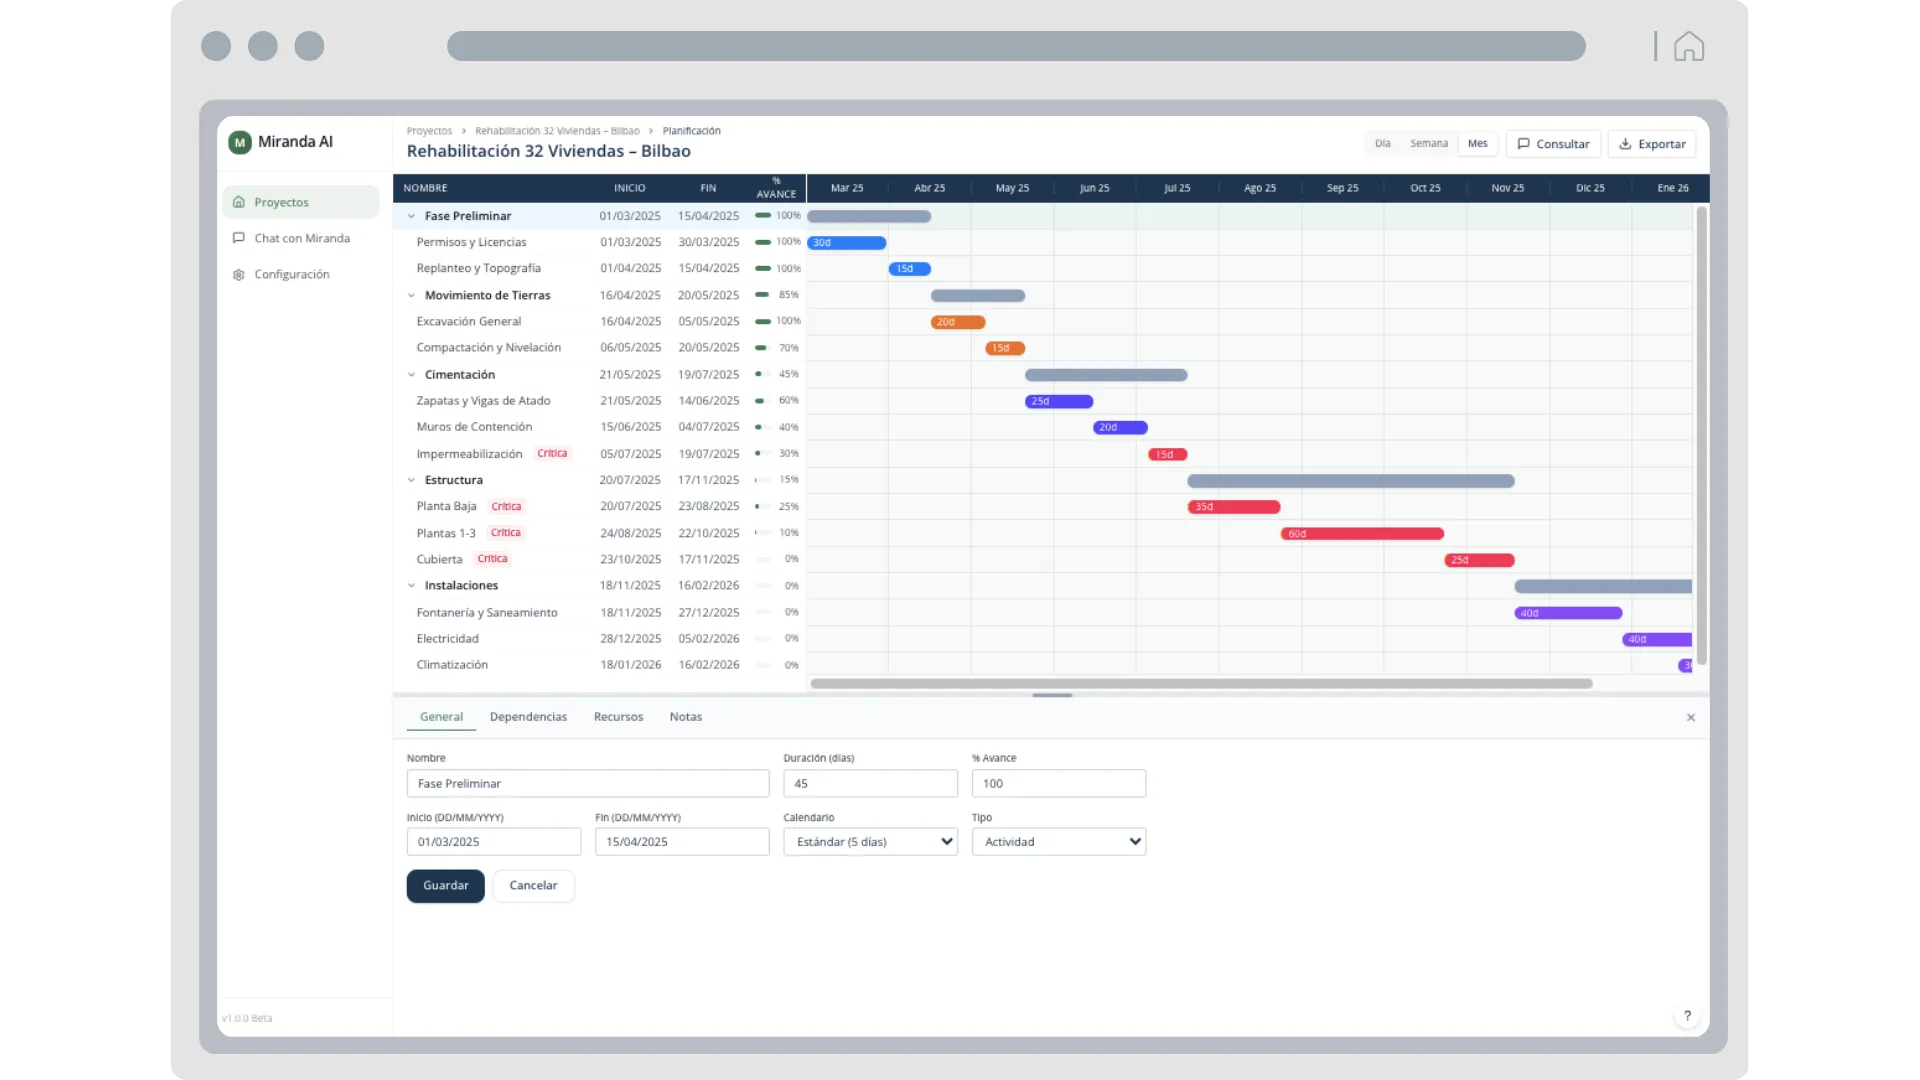Click the home icon in the browser toolbar
This screenshot has height=1080, width=1920.
coord(1687,45)
